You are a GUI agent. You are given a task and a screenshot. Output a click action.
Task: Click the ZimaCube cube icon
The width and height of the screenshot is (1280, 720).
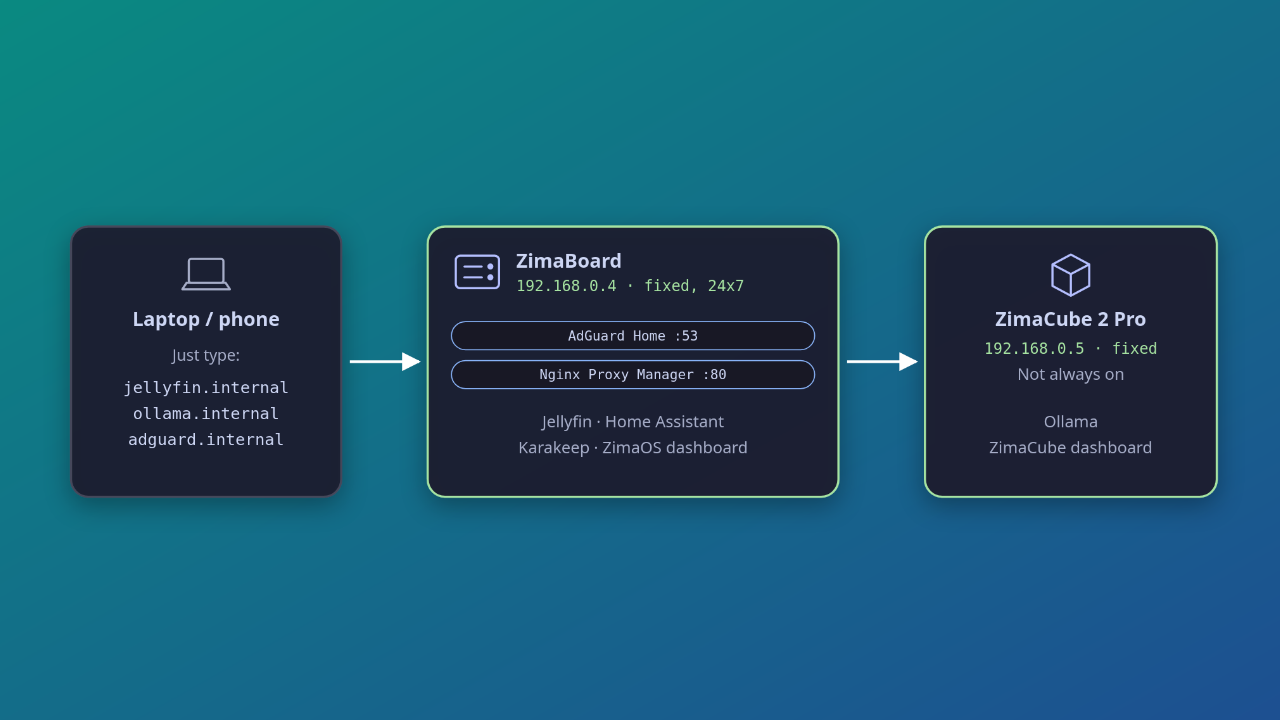click(1071, 275)
